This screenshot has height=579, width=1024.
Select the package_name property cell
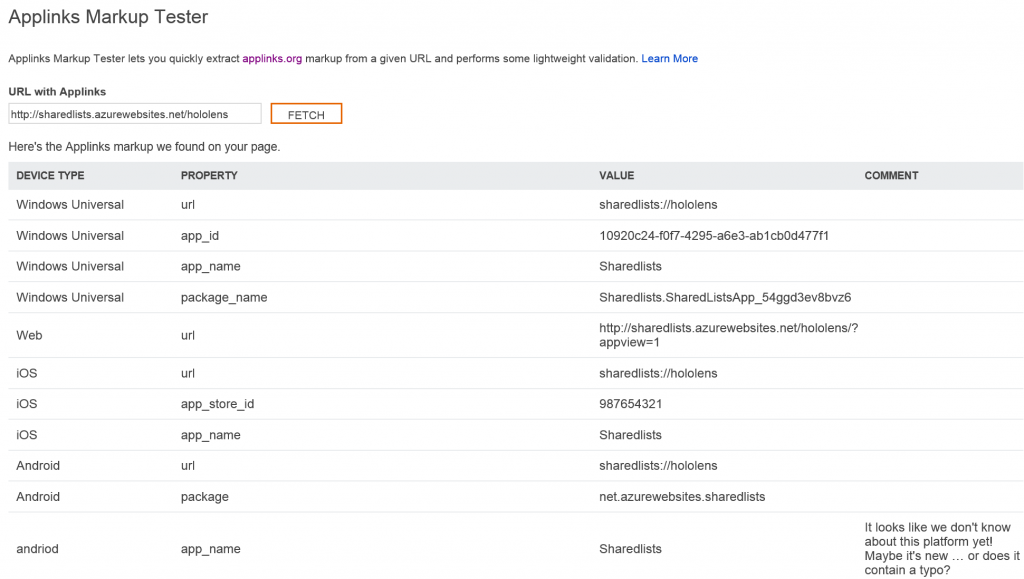click(223, 297)
